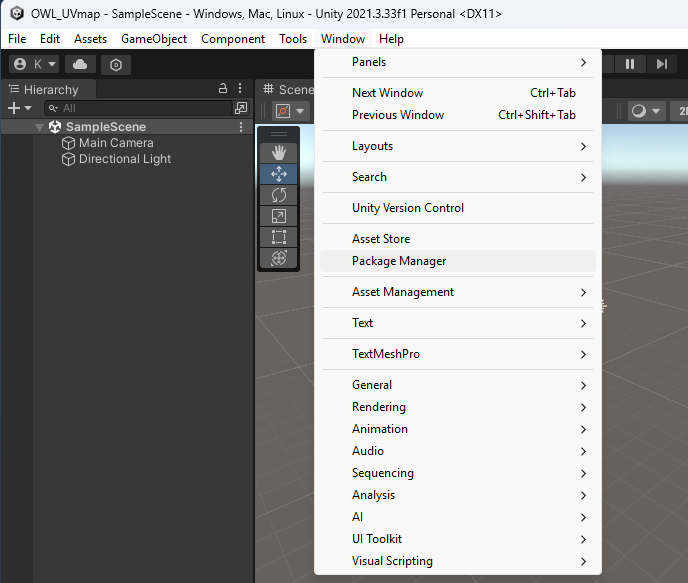Choose Asset Store menu entry
The height and width of the screenshot is (583, 688).
pos(458,239)
